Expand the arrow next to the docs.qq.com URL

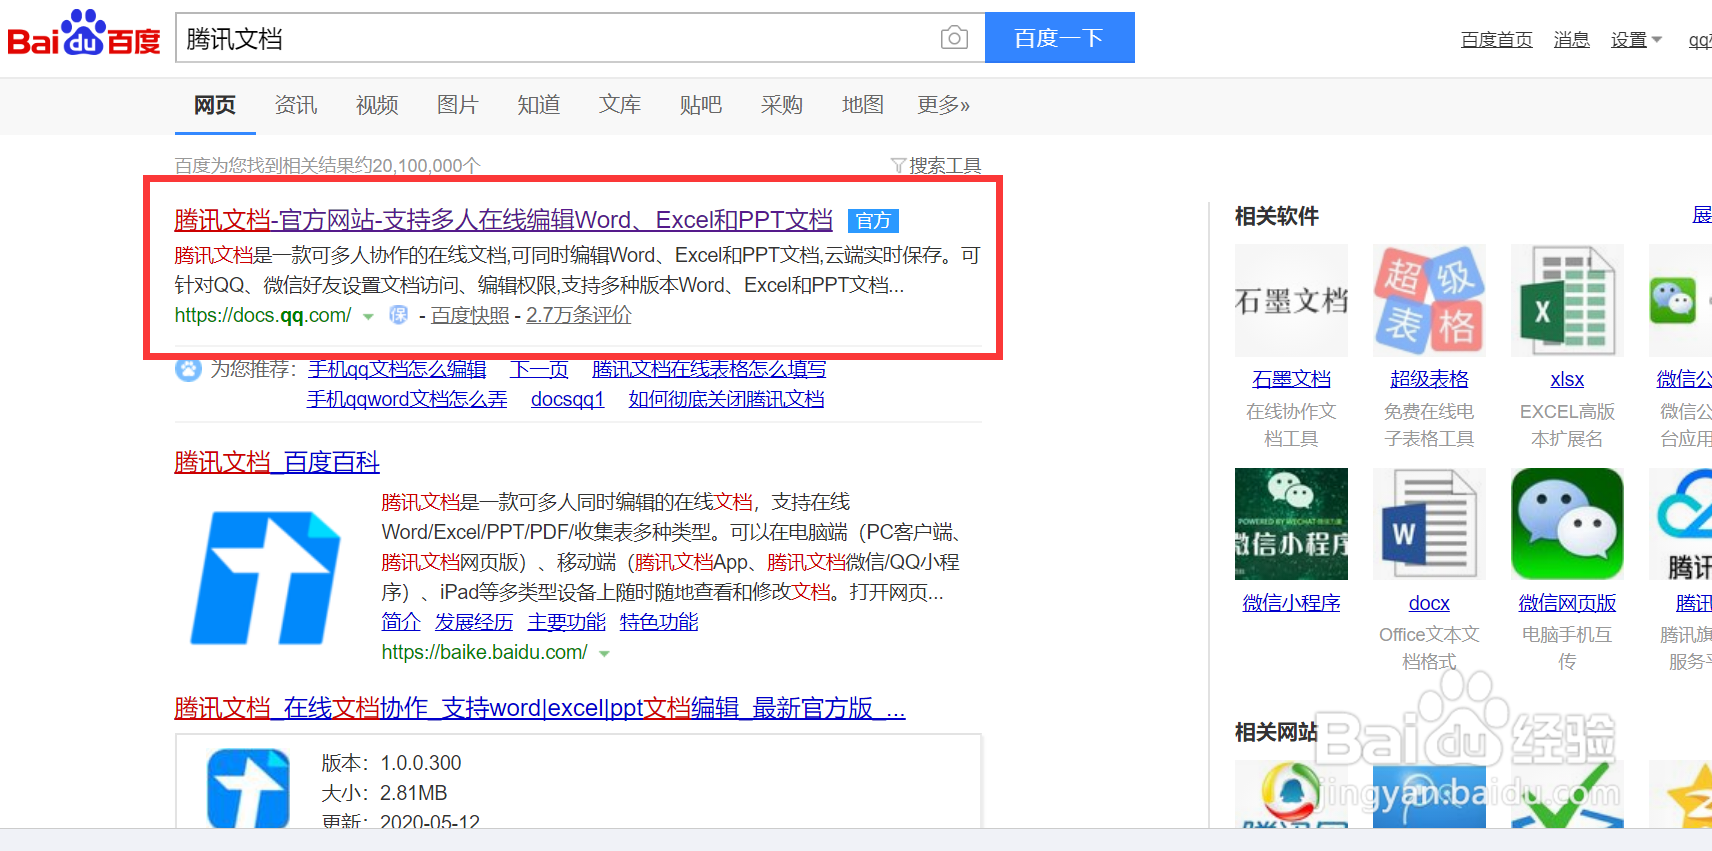(x=368, y=316)
